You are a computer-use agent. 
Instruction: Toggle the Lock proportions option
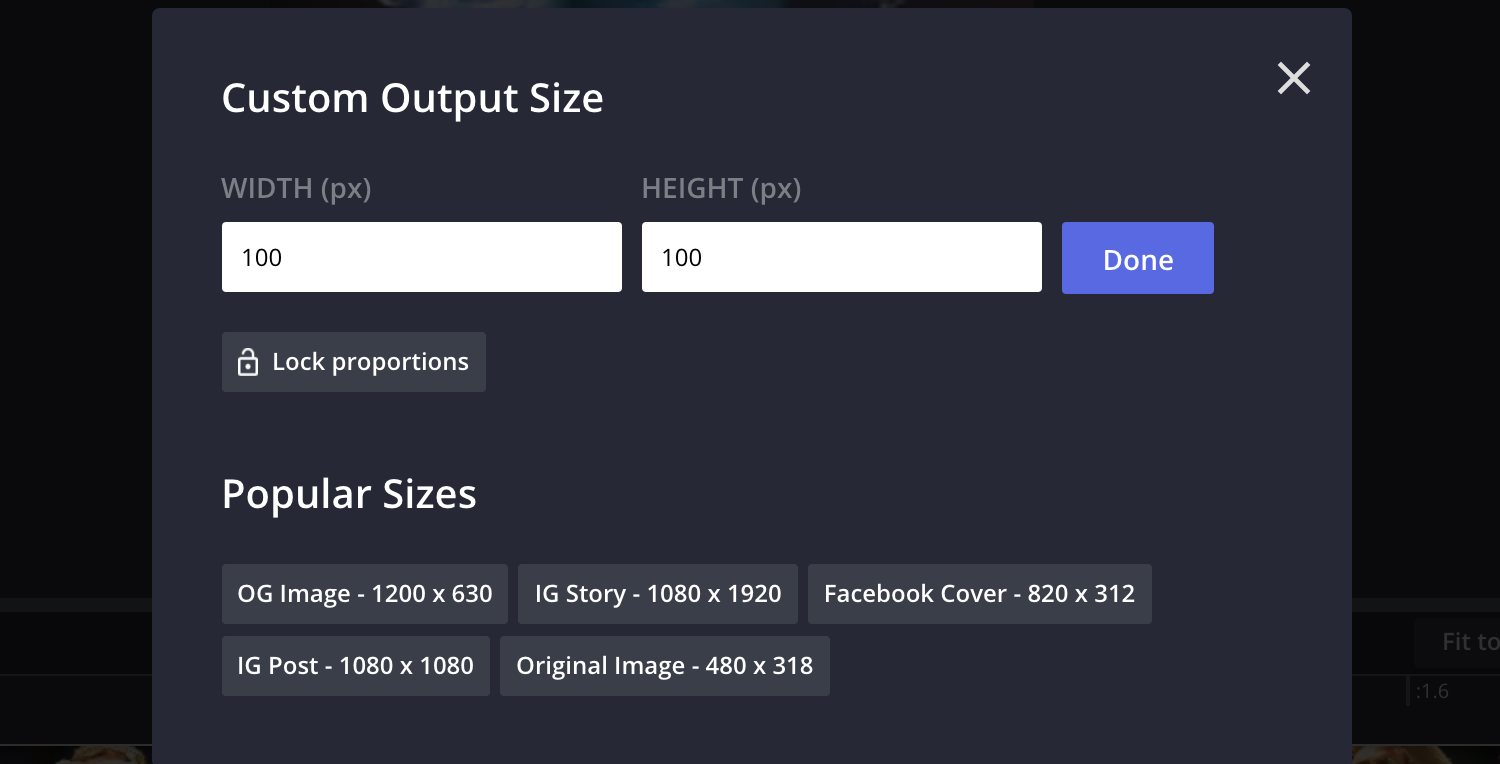[x=354, y=362]
